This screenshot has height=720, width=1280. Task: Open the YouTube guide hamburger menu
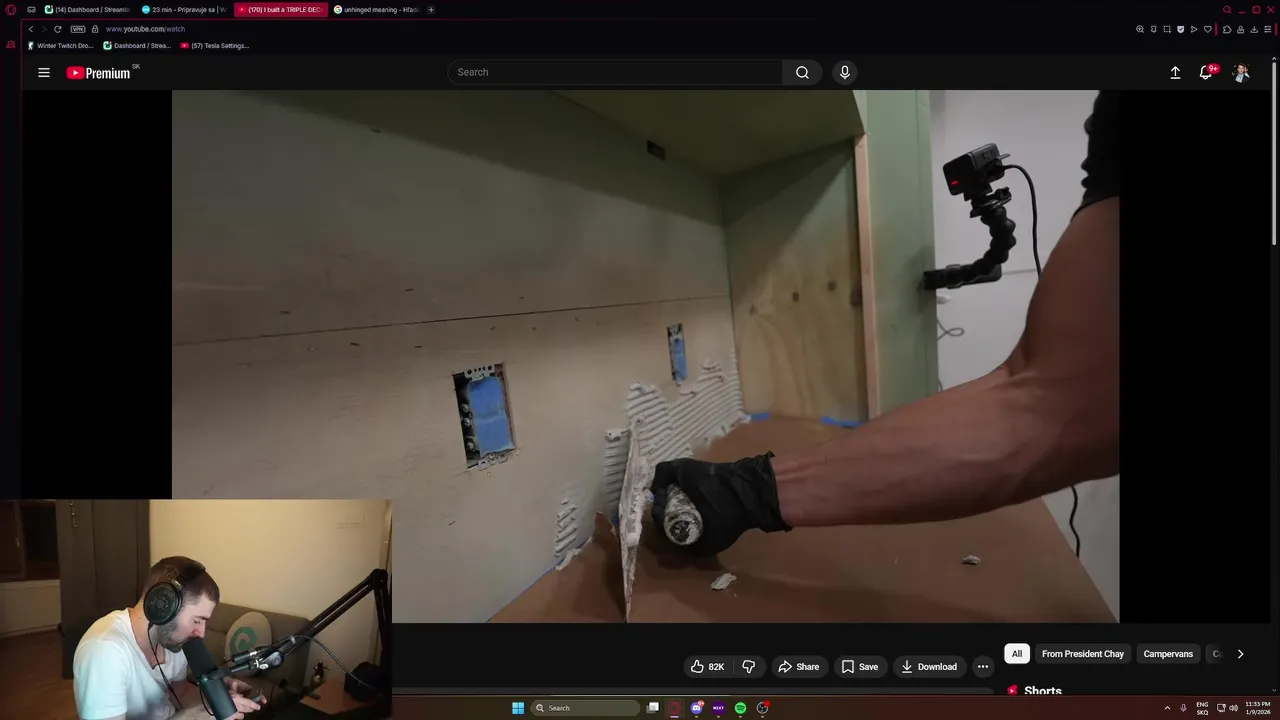44,72
